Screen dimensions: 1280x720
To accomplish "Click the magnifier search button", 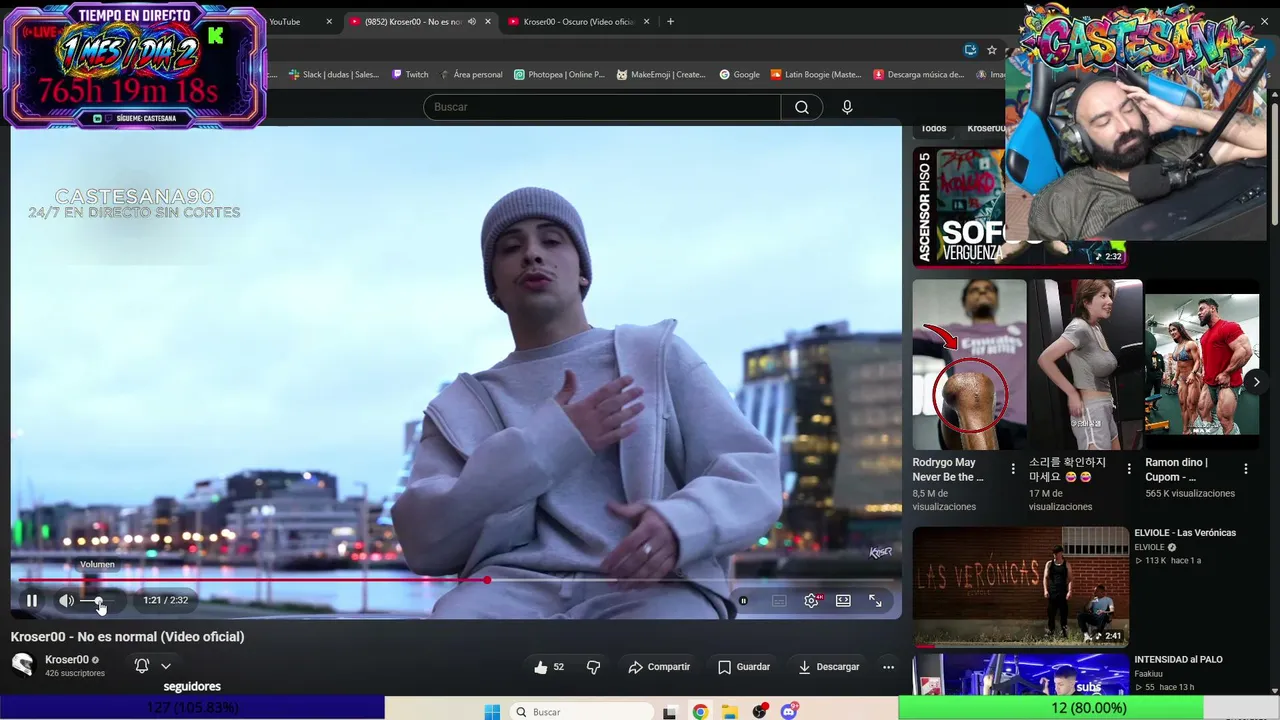I will pyautogui.click(x=802, y=107).
